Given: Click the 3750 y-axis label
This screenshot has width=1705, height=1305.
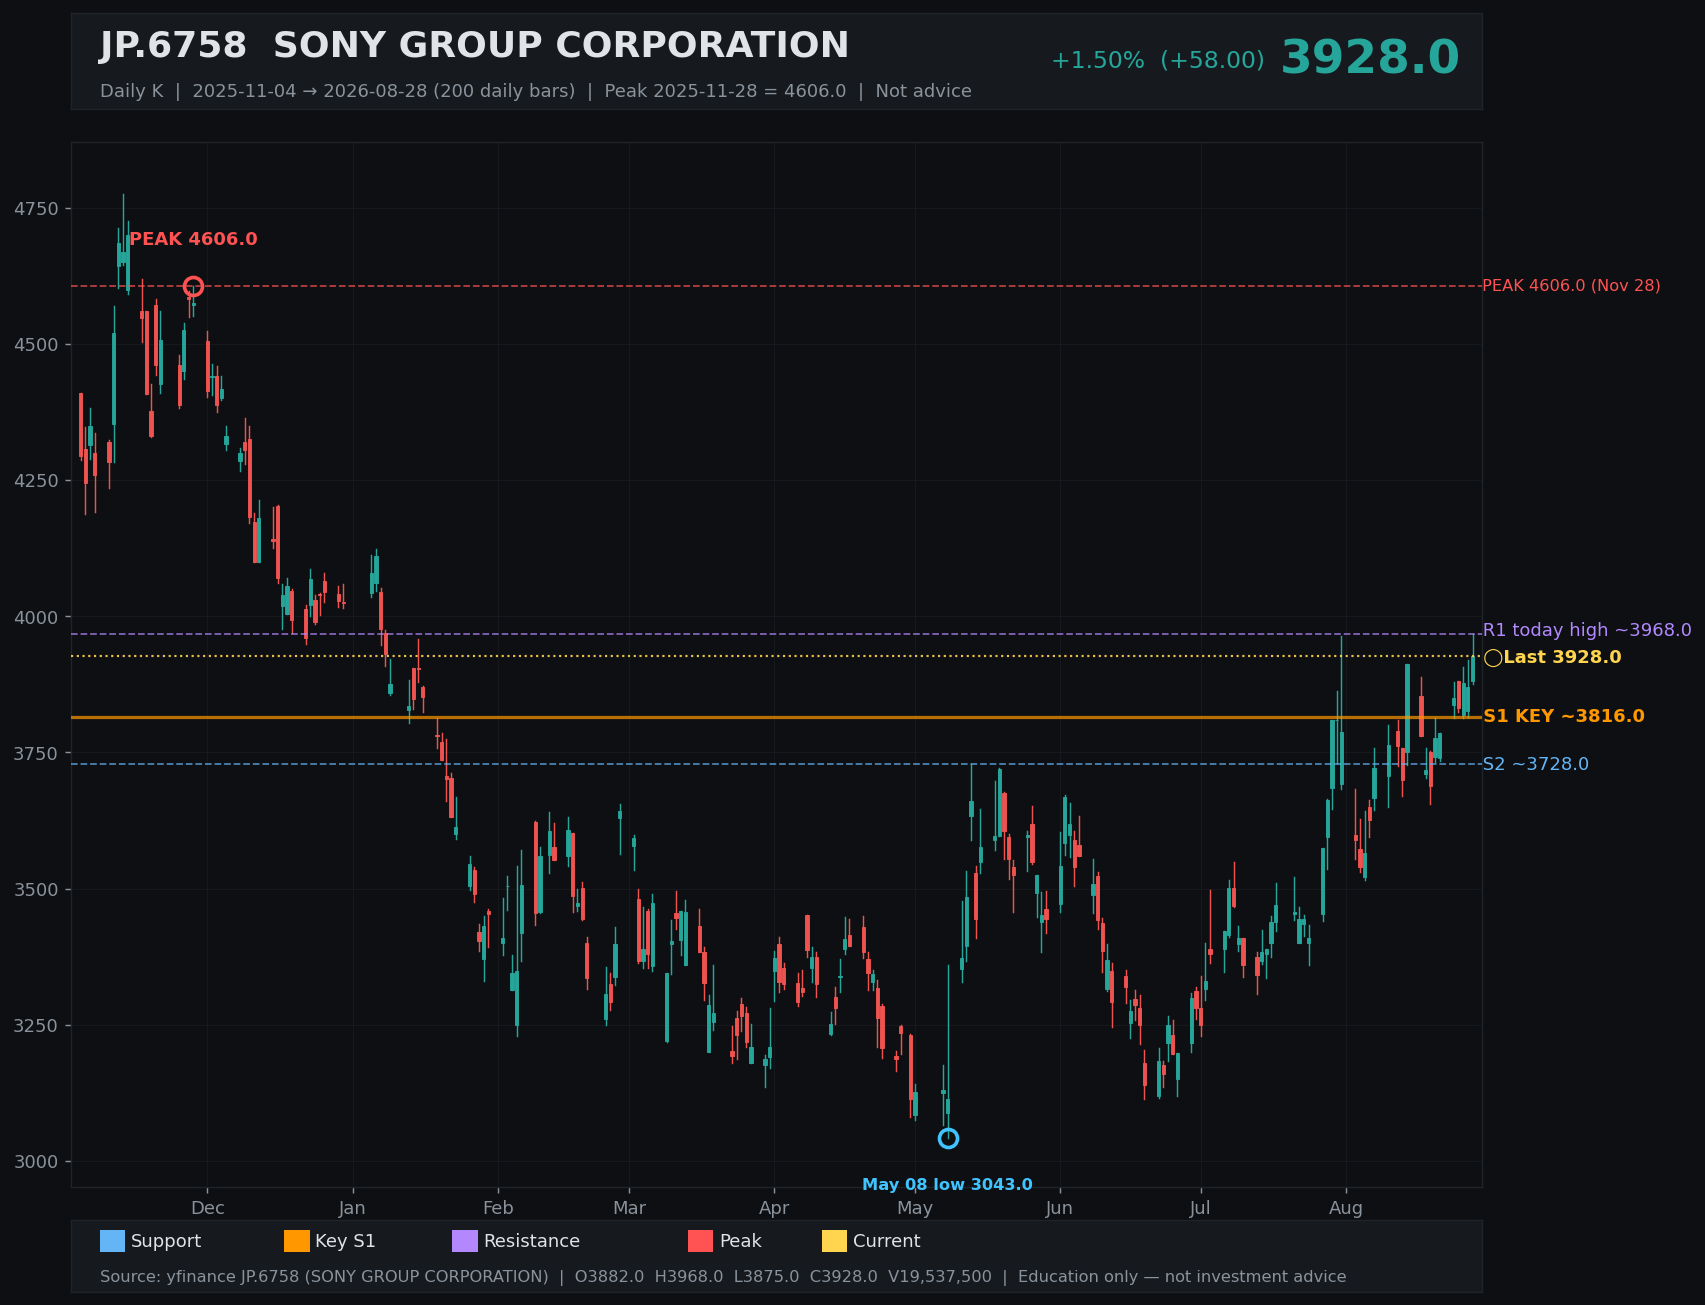Looking at the screenshot, I should pyautogui.click(x=37, y=753).
